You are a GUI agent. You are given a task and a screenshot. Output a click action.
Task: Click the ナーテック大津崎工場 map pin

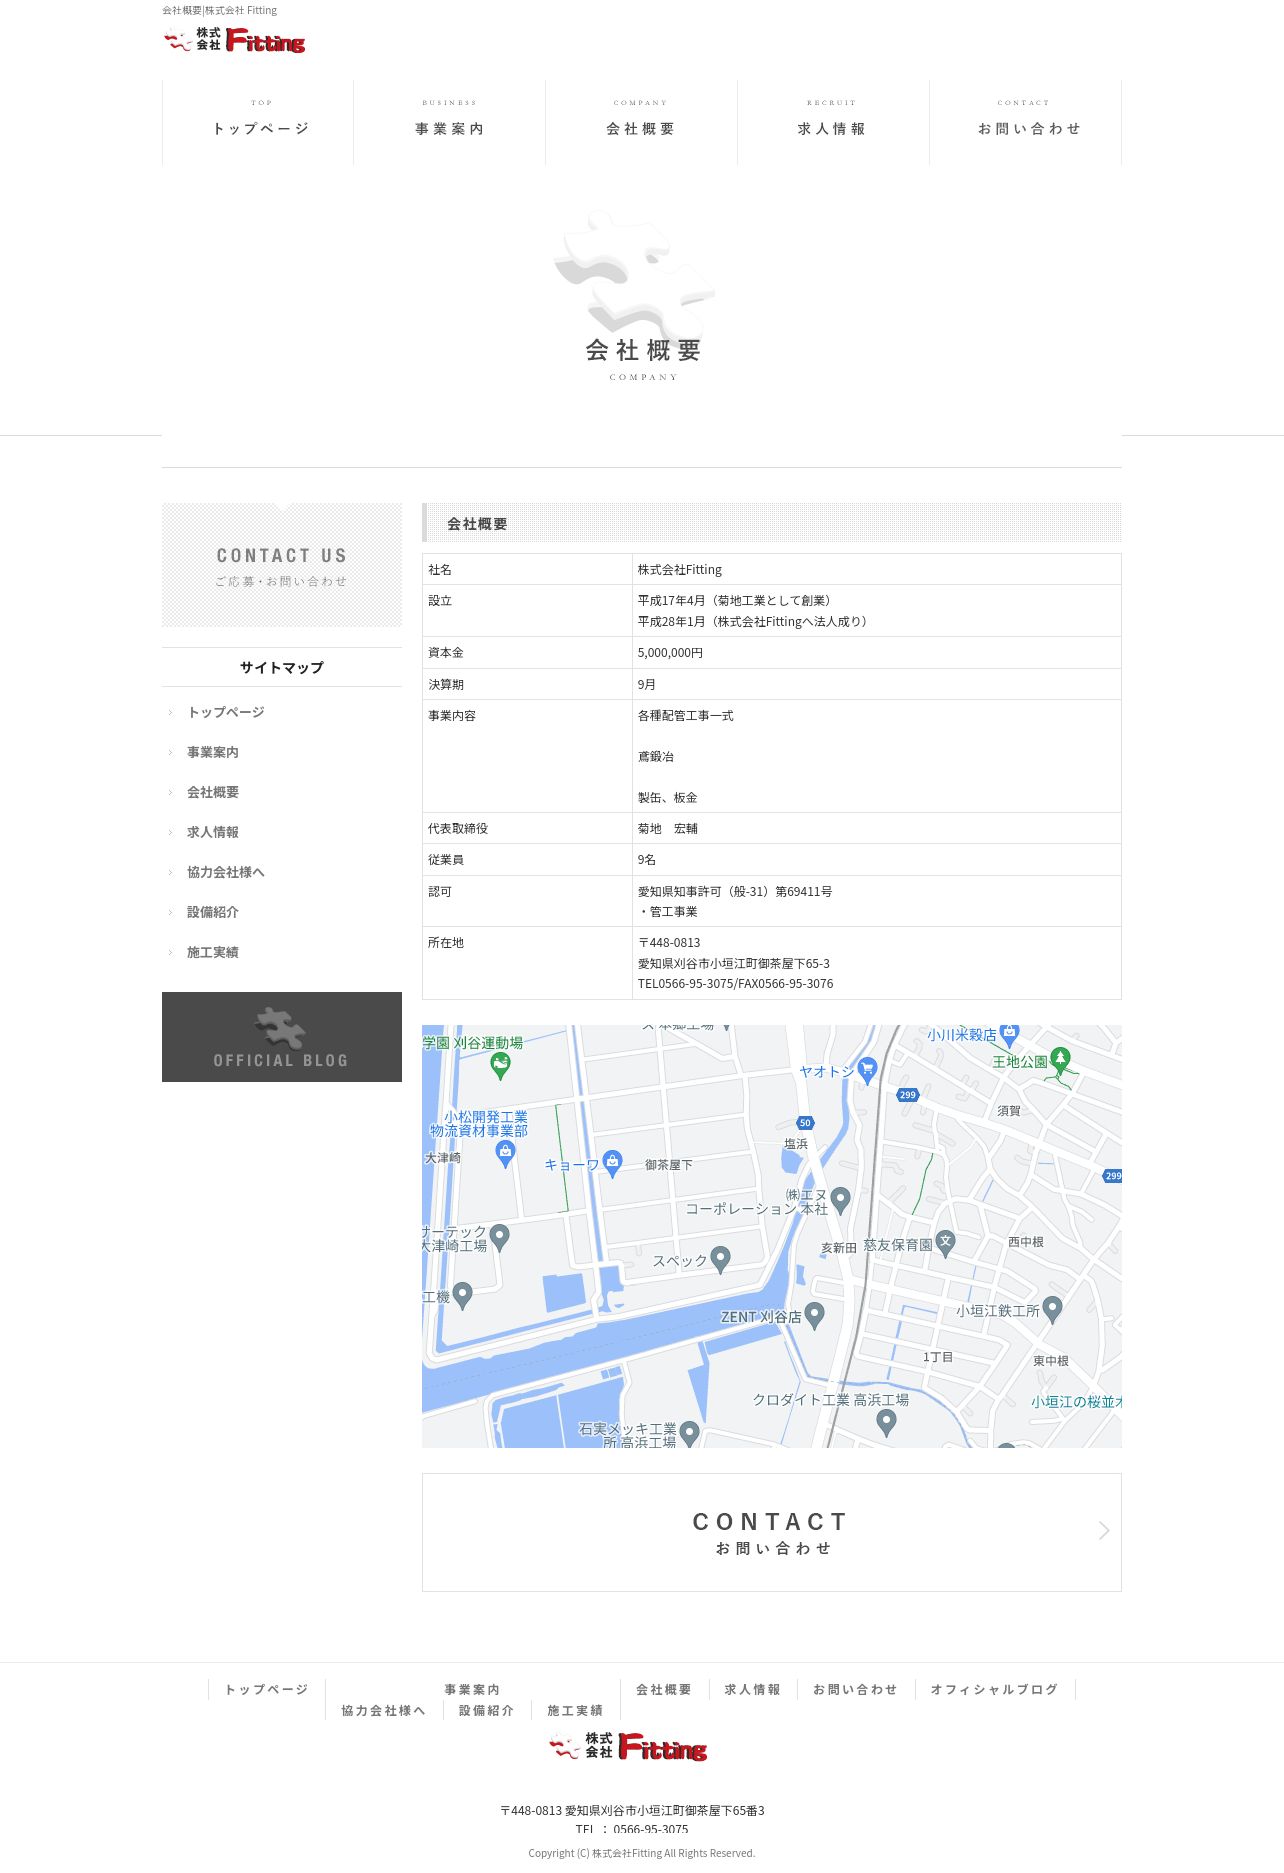[x=500, y=1237]
